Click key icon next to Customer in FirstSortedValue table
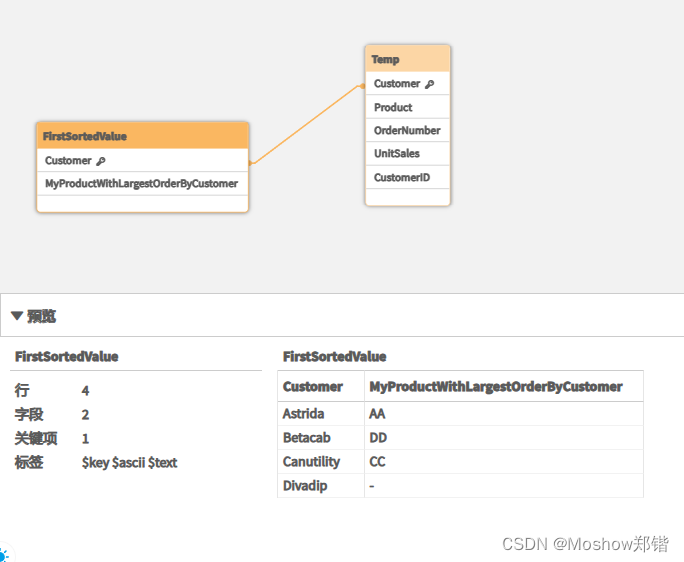This screenshot has width=684, height=562. click(x=101, y=161)
